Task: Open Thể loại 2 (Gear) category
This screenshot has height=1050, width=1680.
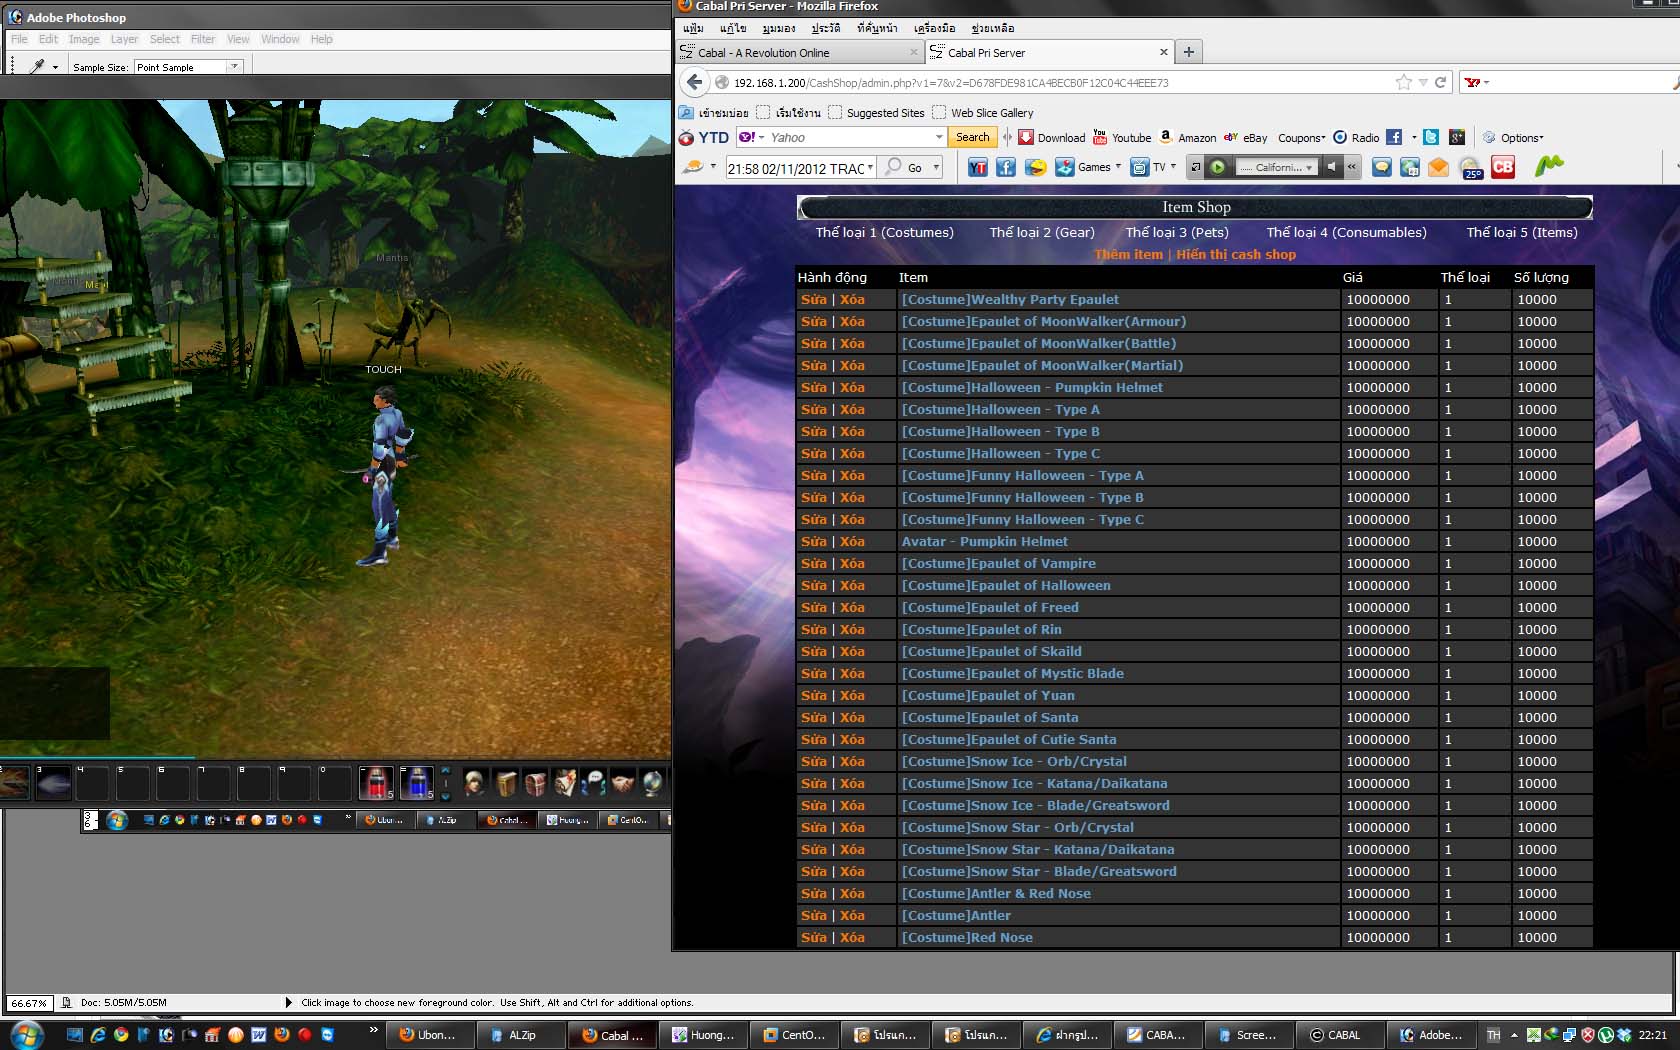Action: point(1042,232)
